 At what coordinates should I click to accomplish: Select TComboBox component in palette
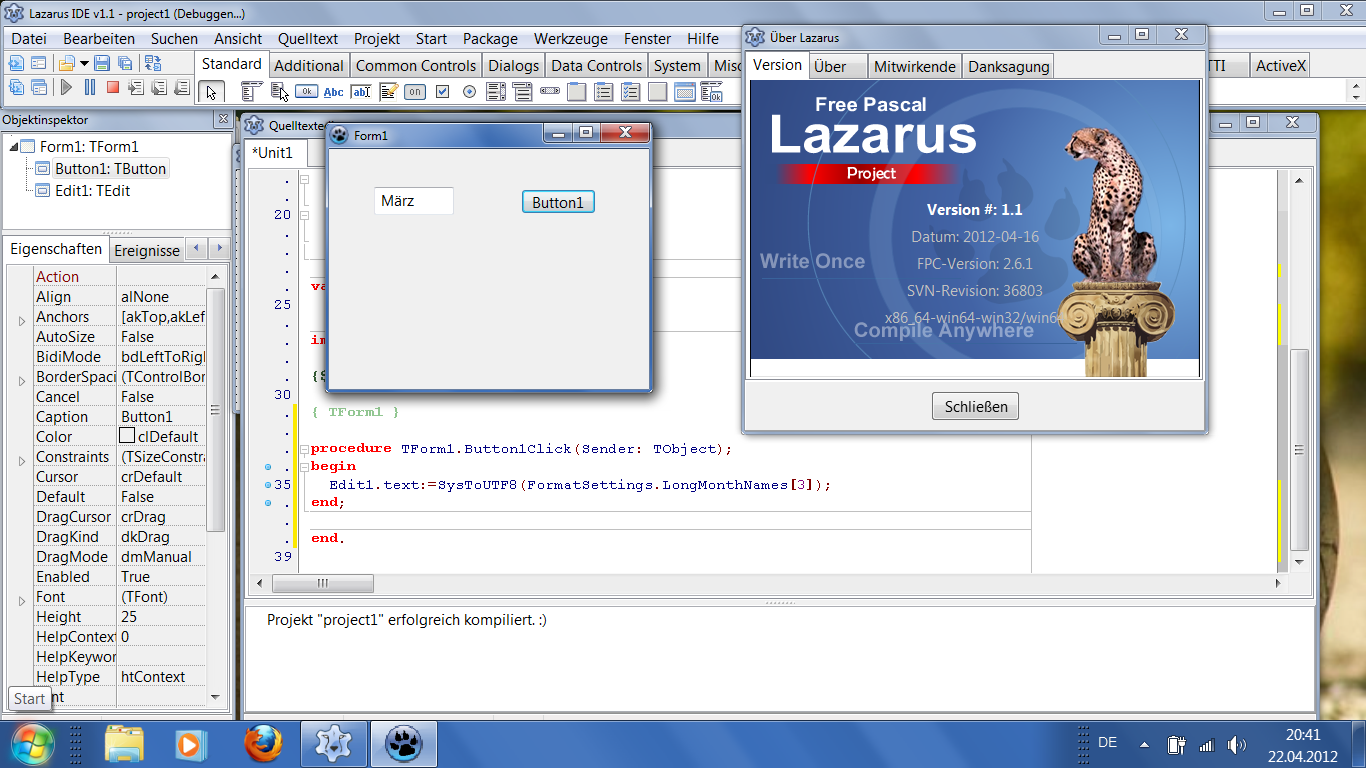522,91
